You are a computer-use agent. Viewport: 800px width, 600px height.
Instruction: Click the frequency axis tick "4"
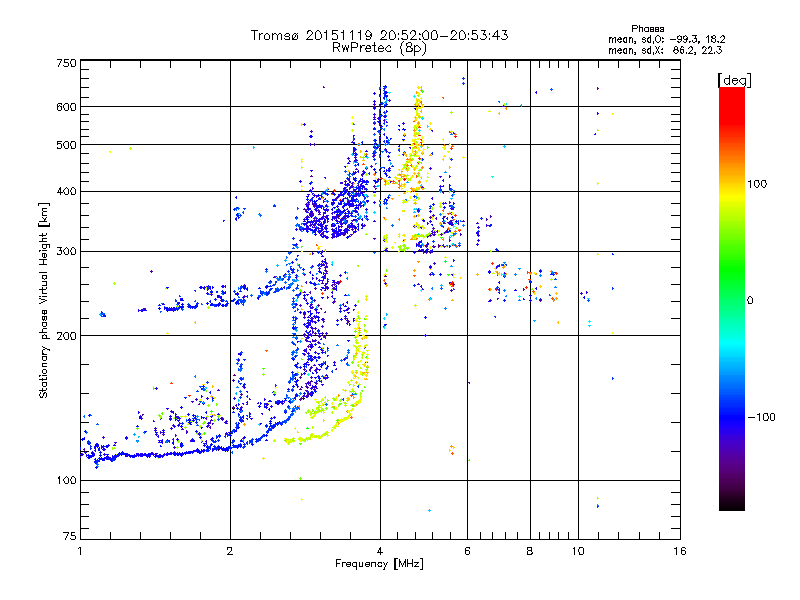(380, 551)
